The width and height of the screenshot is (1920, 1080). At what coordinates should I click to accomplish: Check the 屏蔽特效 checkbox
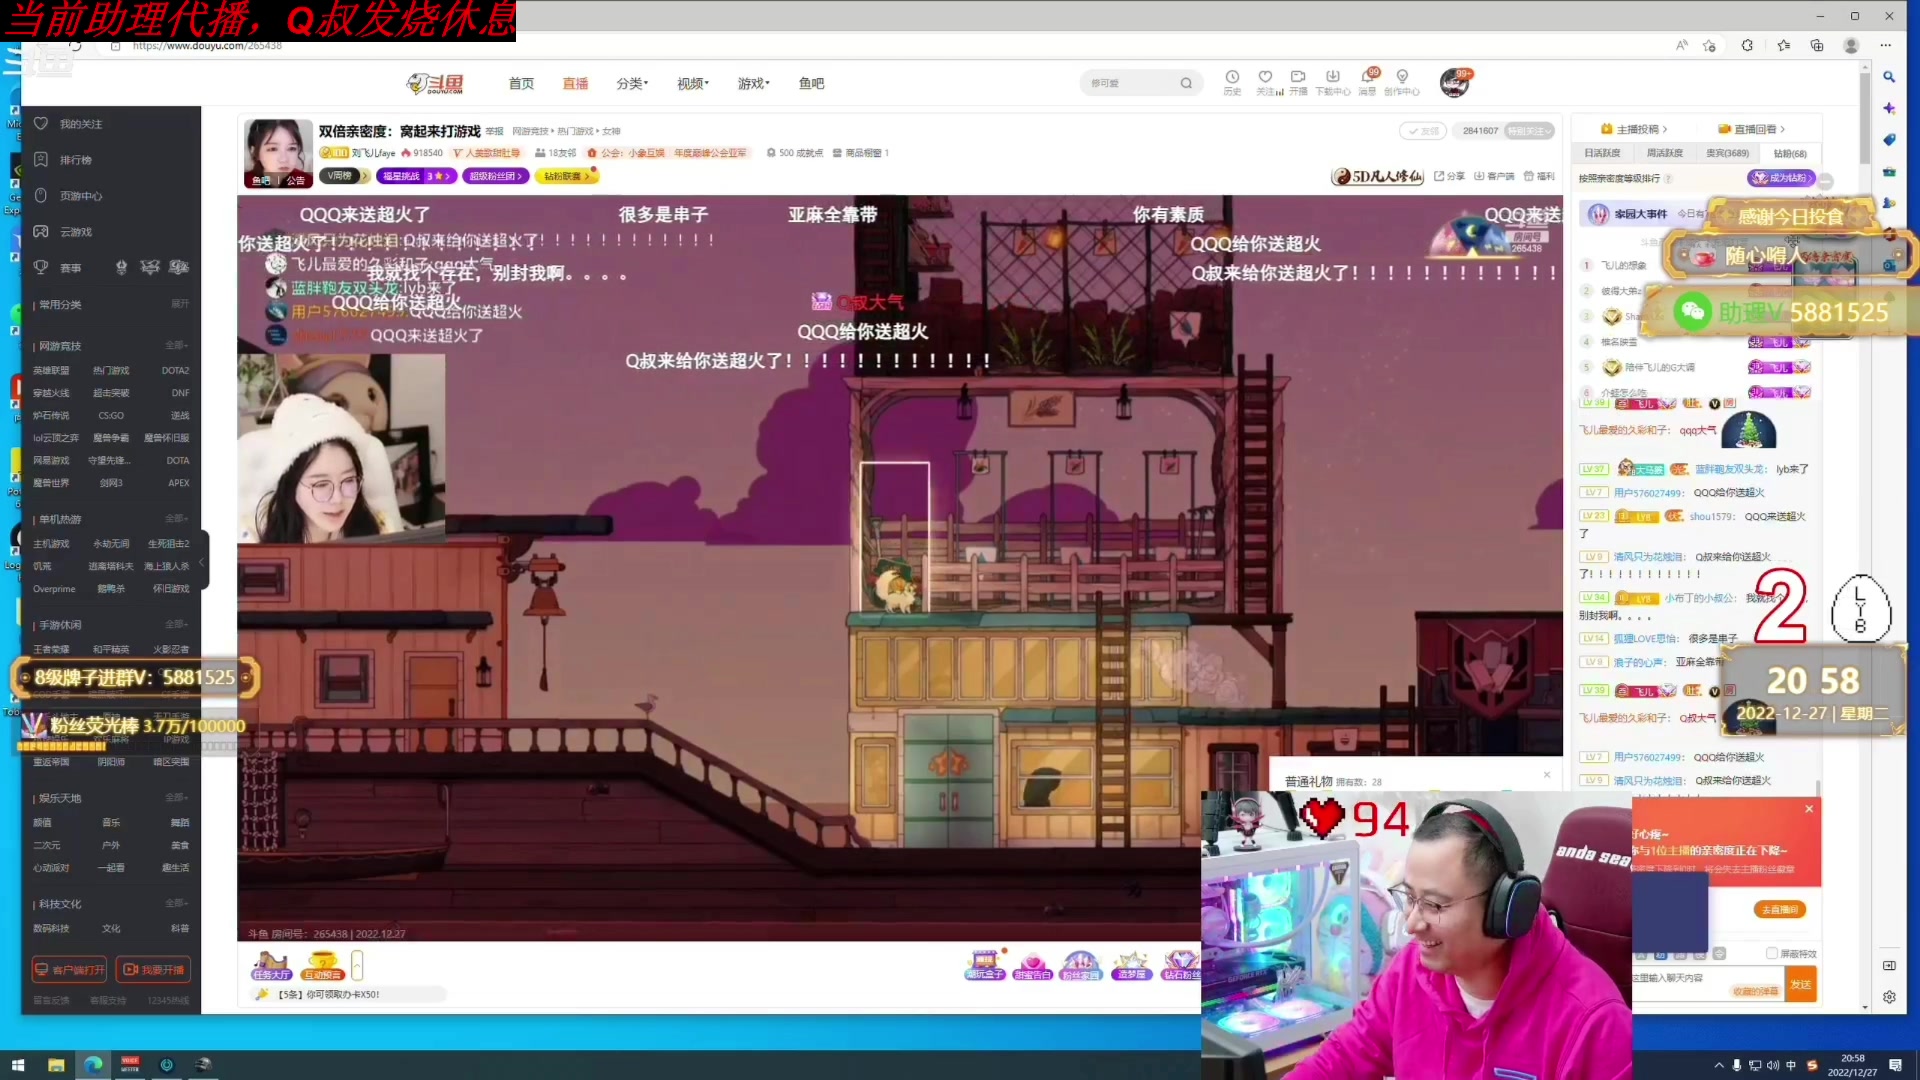[1772, 953]
